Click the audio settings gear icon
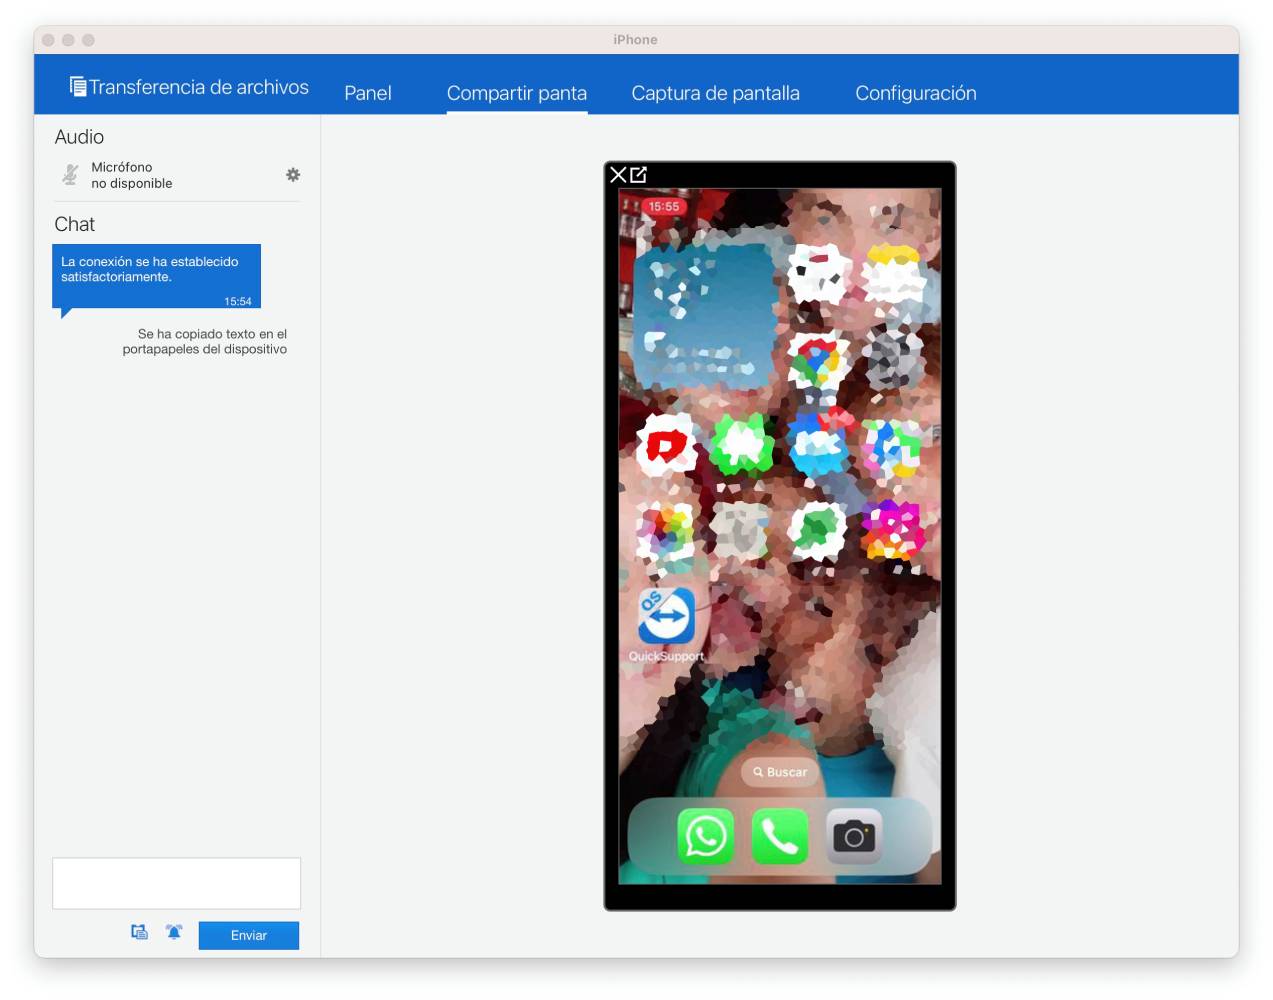 coord(293,175)
